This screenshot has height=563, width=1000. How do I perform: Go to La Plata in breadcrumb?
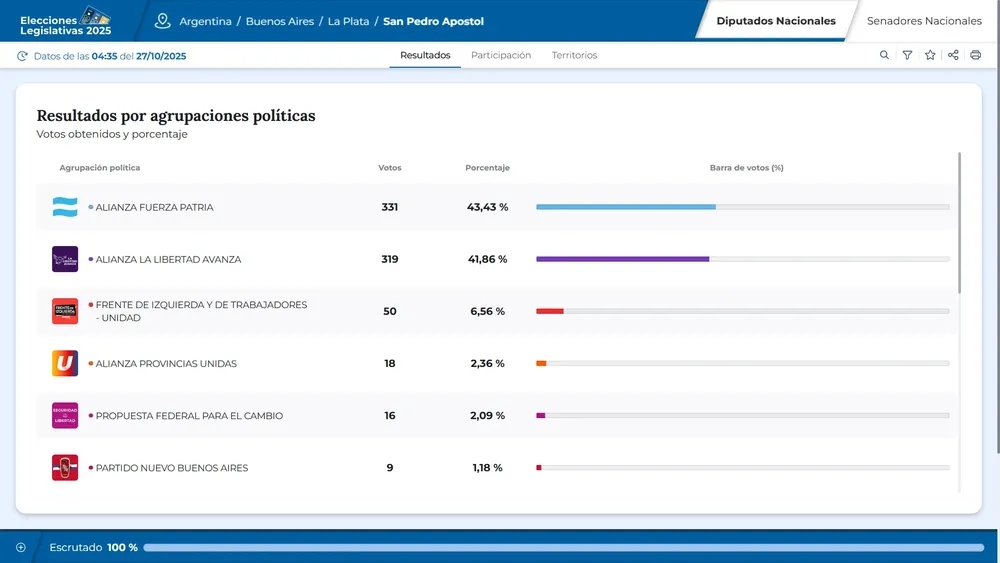(349, 21)
